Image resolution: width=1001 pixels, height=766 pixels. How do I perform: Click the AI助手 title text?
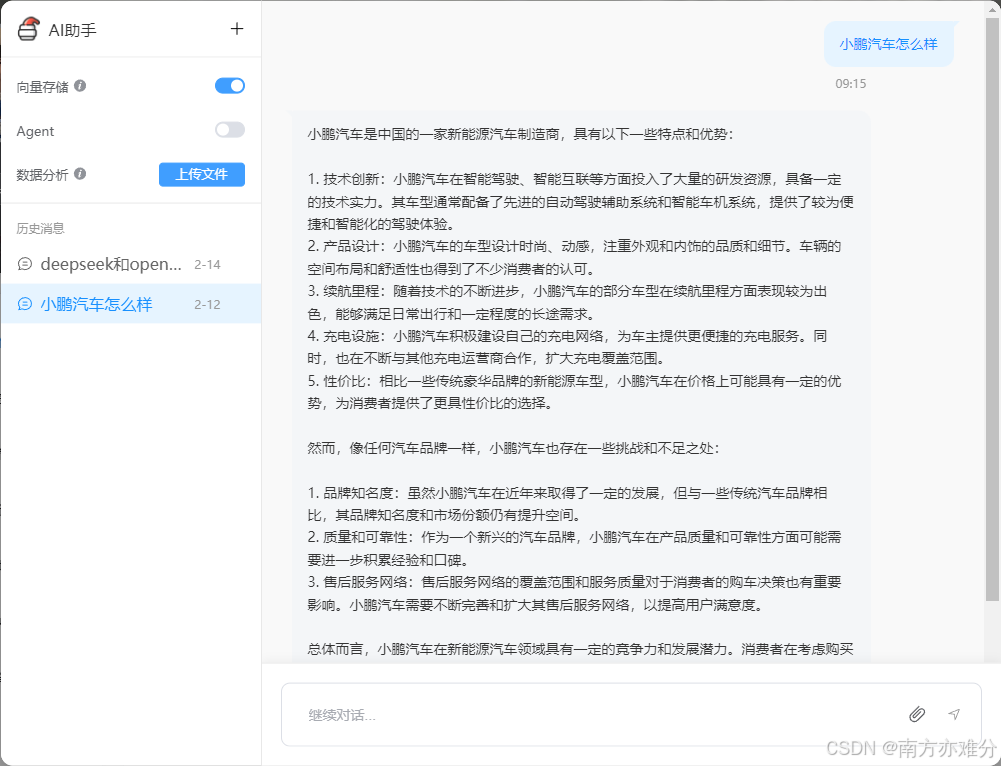(73, 30)
